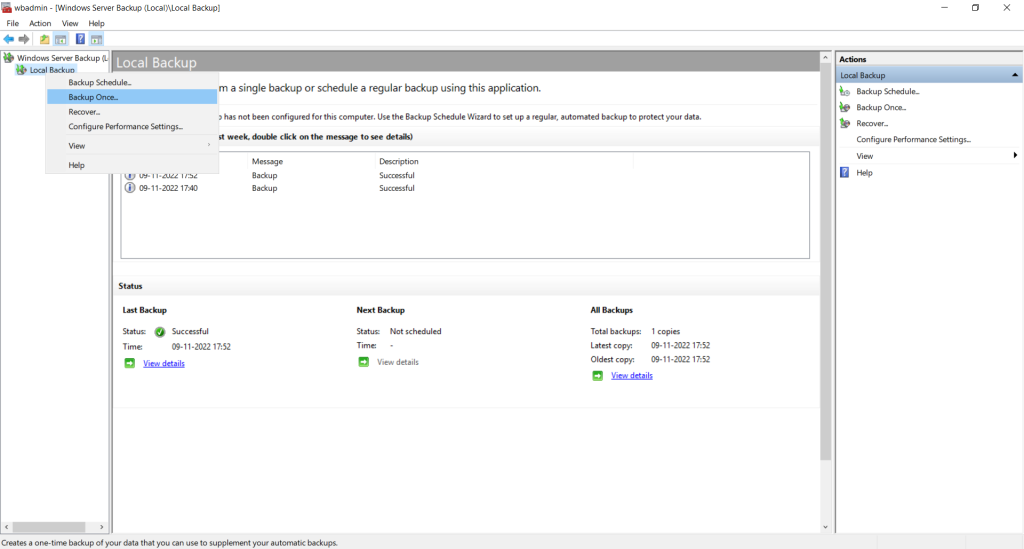1024x549 pixels.
Task: Click the 1 copies total backups value
Action: click(x=665, y=331)
